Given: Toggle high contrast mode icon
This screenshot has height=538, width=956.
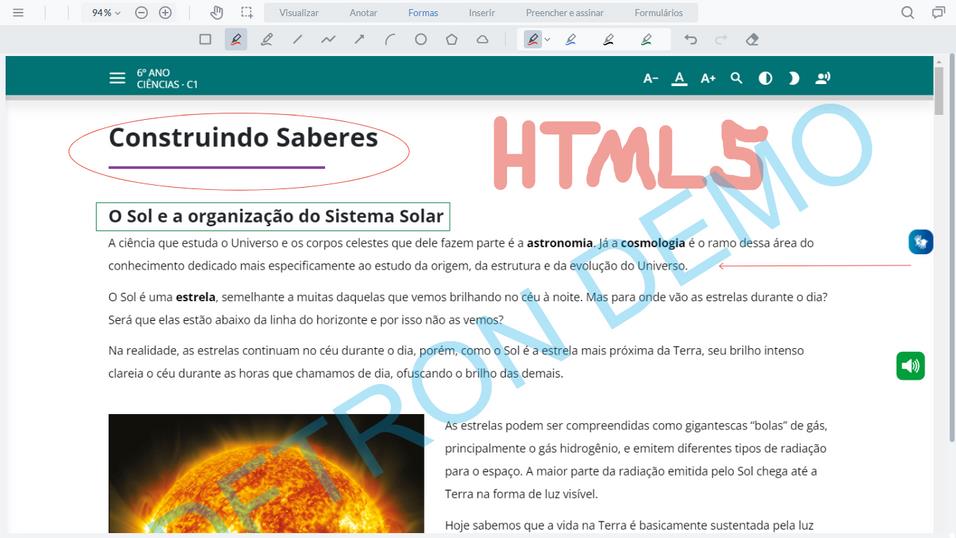Looking at the screenshot, I should click(765, 78).
